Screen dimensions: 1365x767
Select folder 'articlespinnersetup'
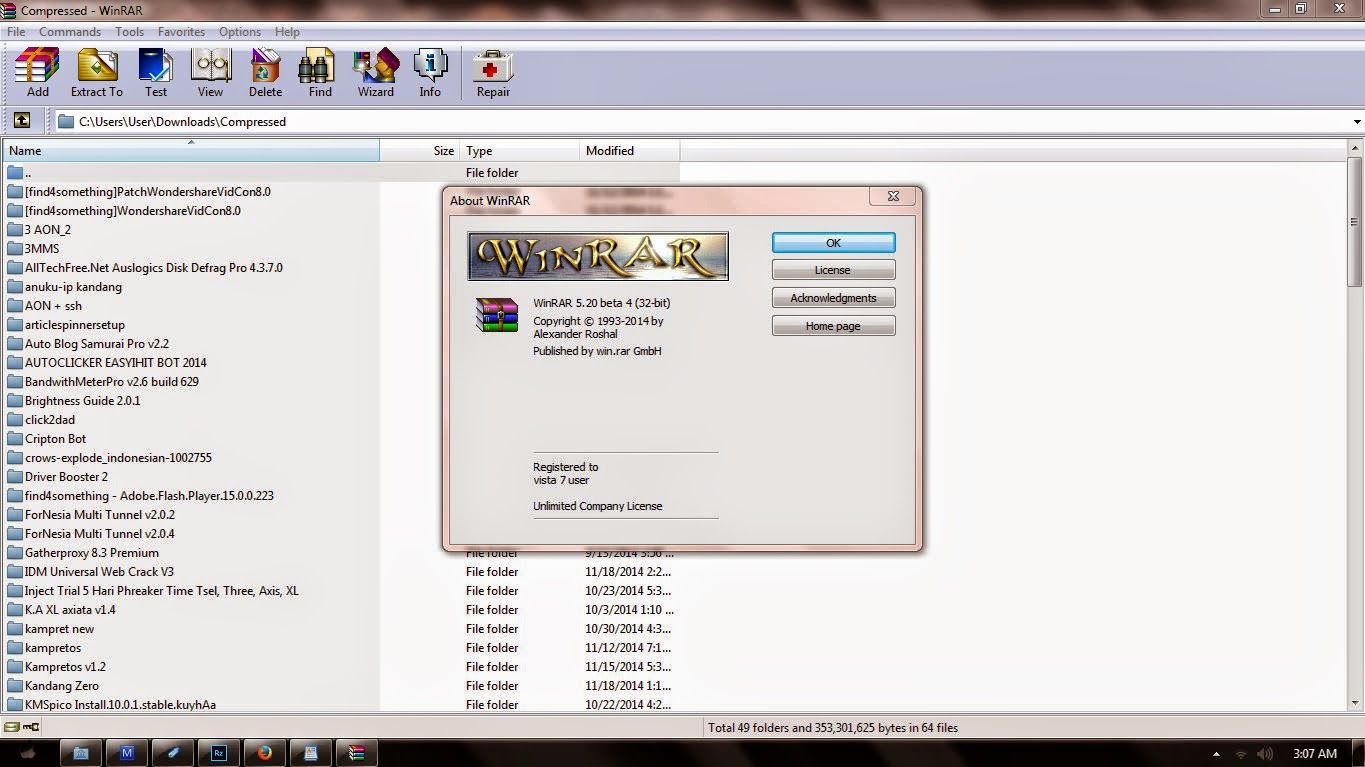coord(75,325)
